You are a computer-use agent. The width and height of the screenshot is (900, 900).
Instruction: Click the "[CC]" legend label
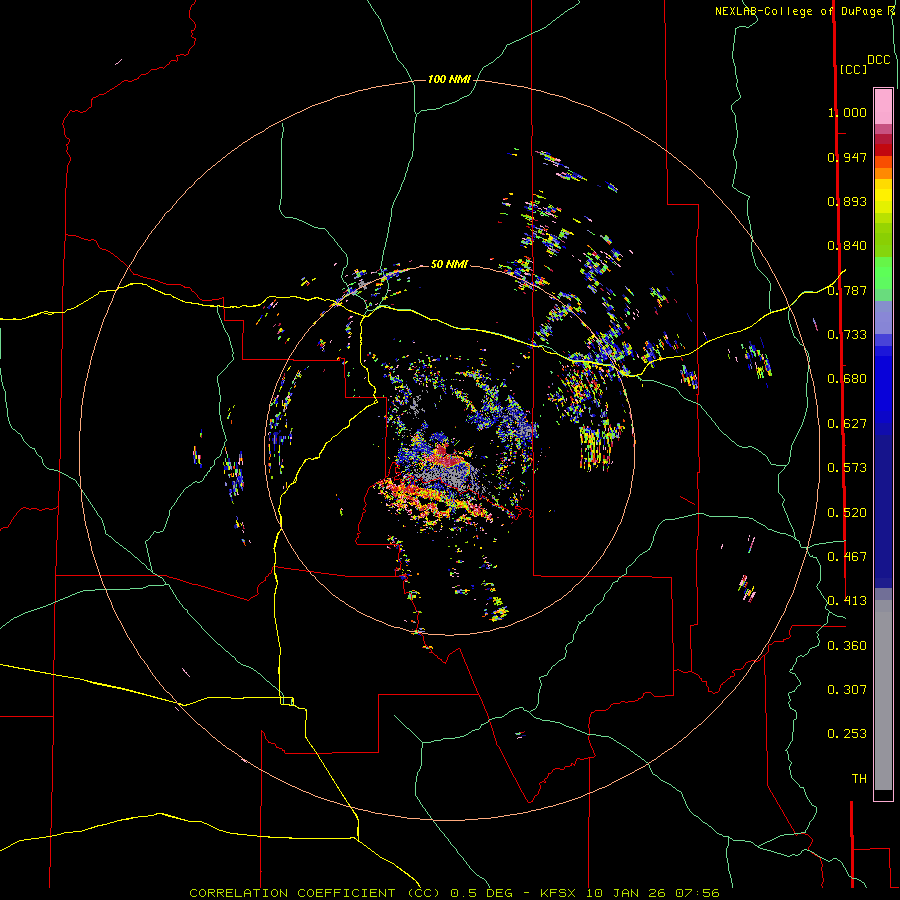click(853, 69)
